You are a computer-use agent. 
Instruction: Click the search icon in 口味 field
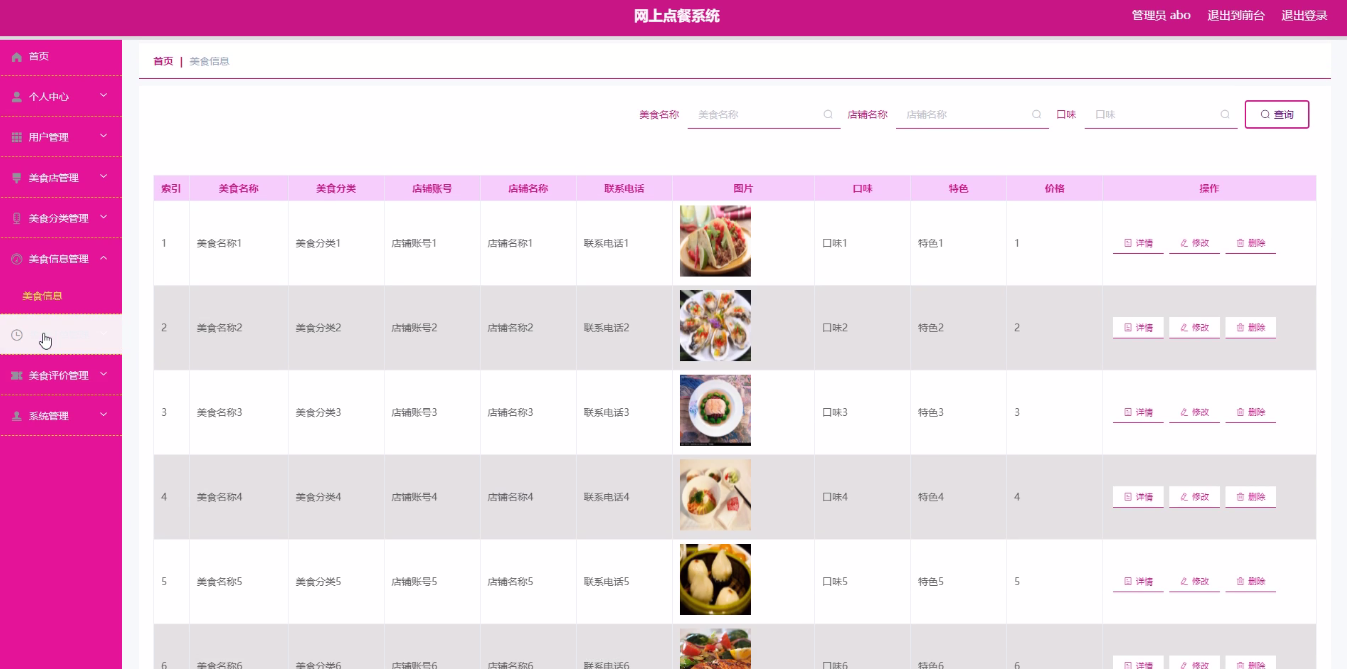1225,115
